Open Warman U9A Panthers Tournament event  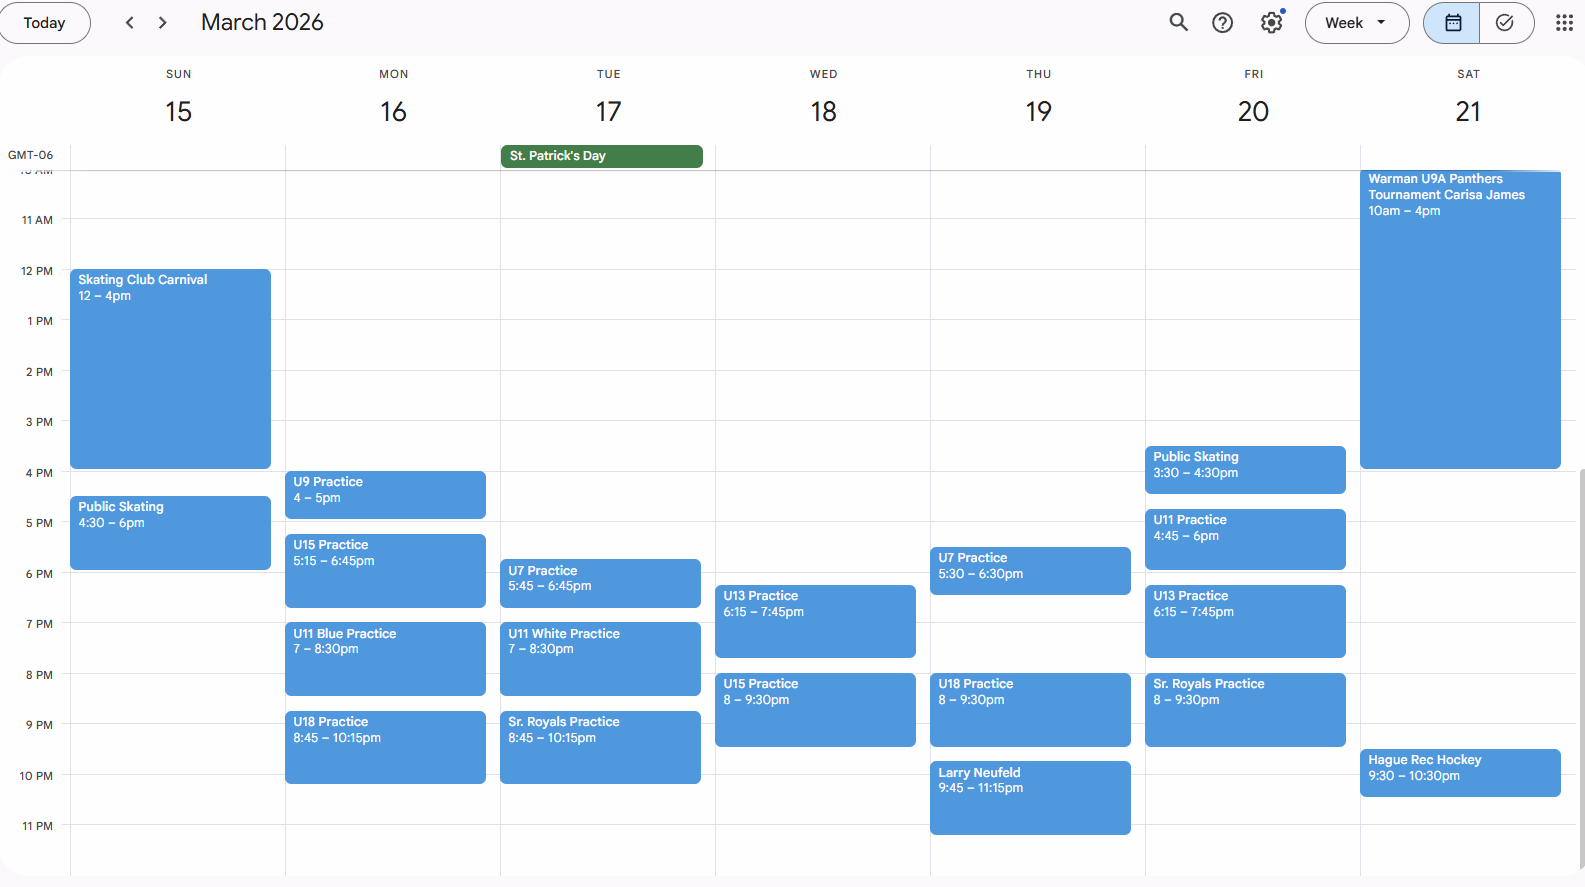pyautogui.click(x=1459, y=320)
